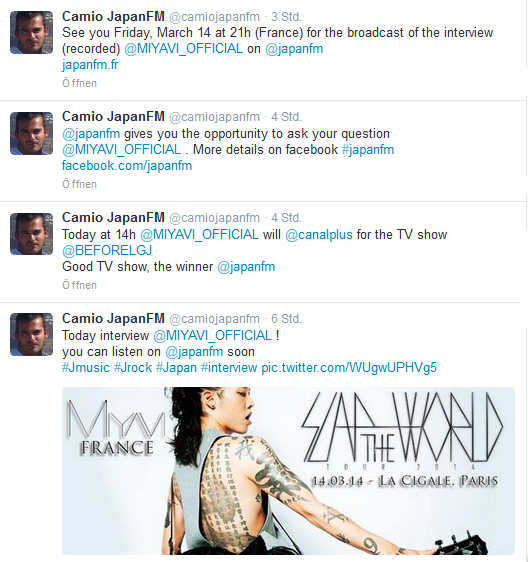Open the pic.twitter.com/WUgwUPHVg5 link

tap(349, 367)
